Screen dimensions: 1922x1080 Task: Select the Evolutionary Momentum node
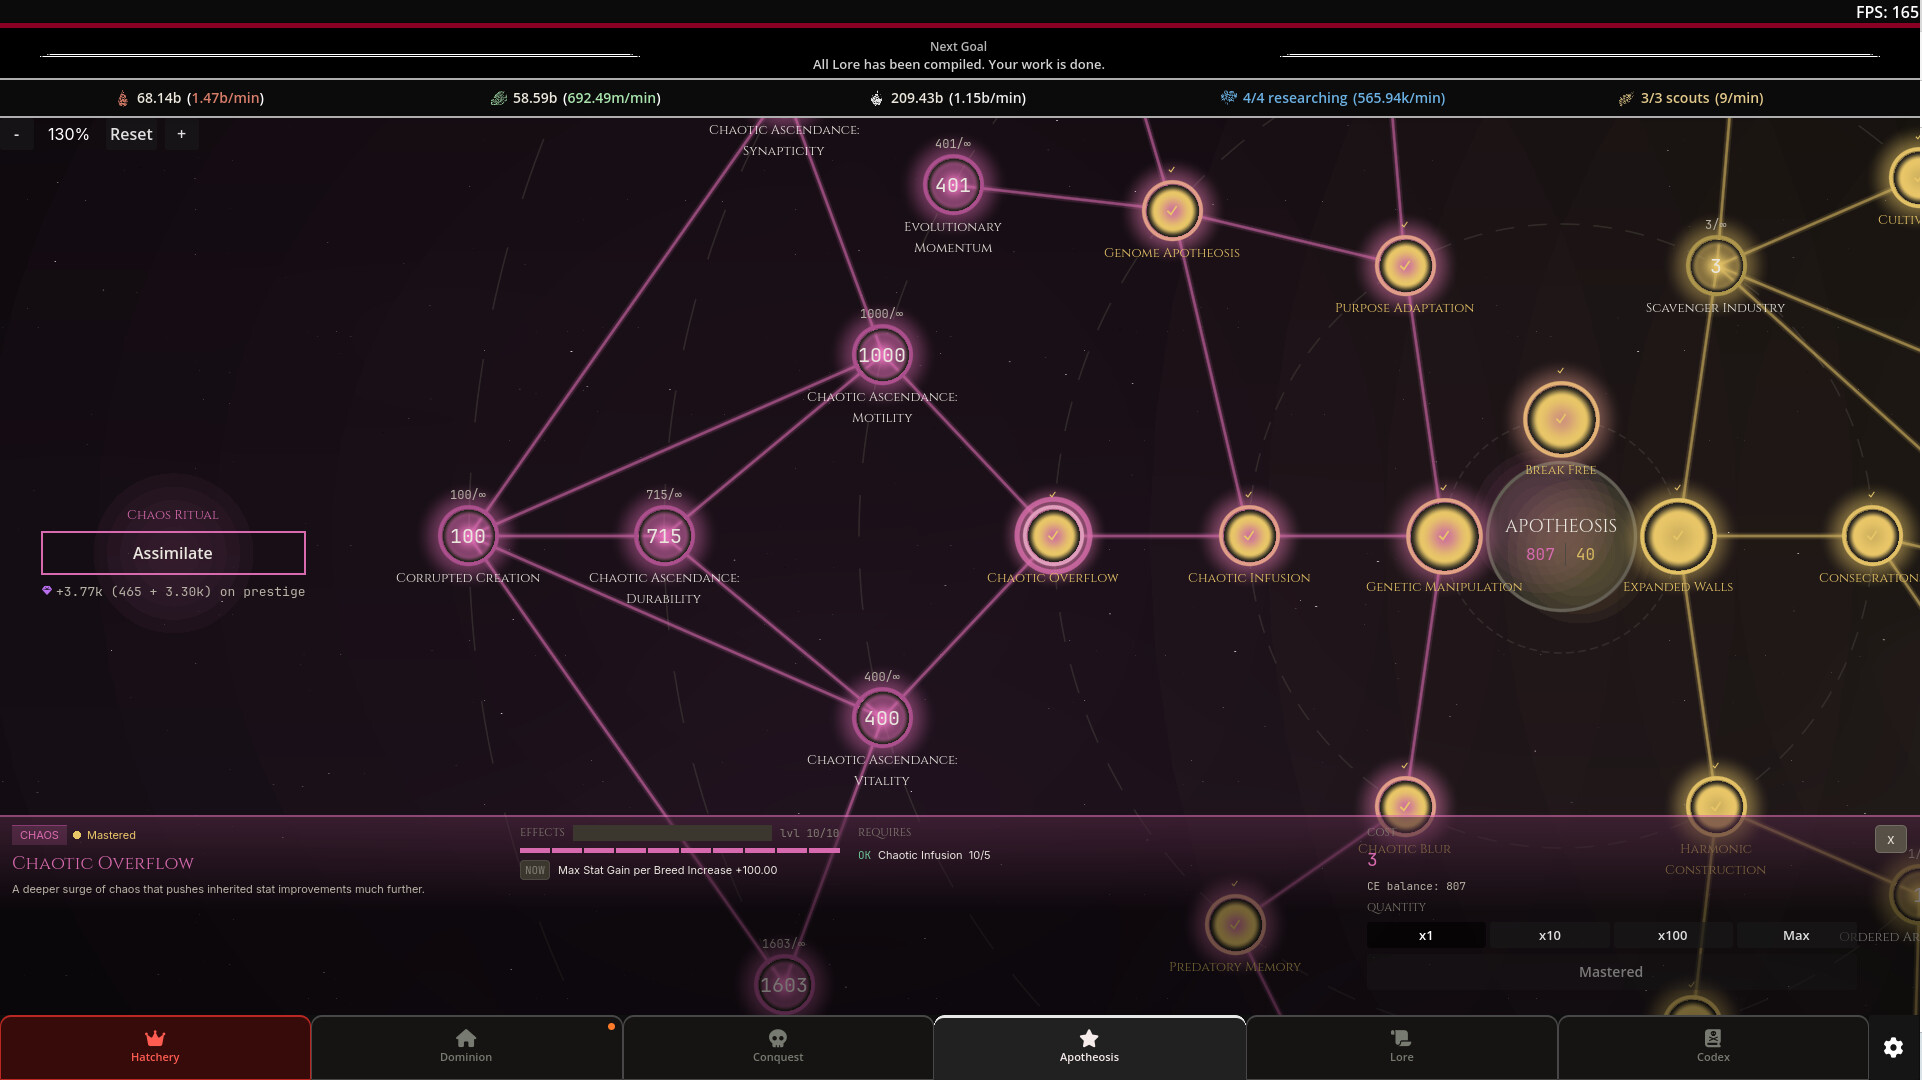point(953,185)
